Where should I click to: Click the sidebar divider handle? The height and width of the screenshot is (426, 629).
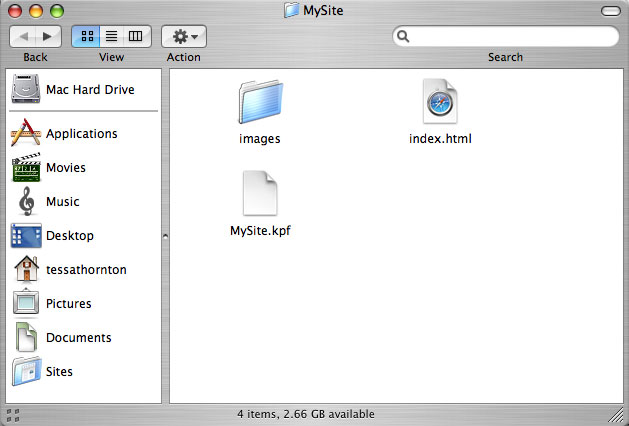click(x=165, y=236)
